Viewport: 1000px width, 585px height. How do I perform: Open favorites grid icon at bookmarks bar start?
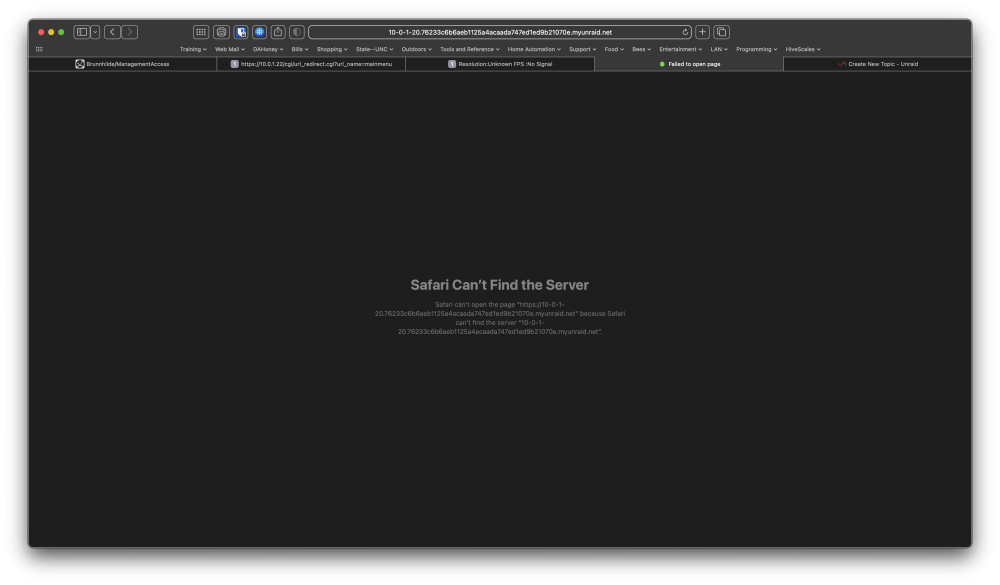(x=40, y=49)
